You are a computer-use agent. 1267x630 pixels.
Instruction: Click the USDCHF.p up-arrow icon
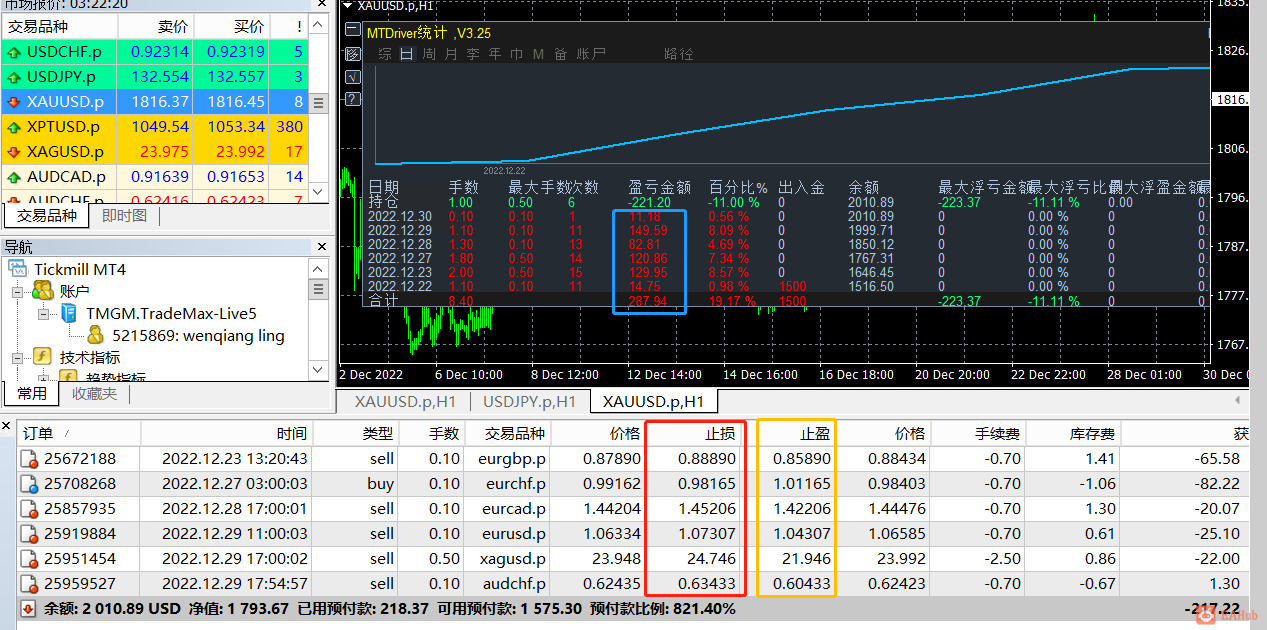tap(14, 52)
